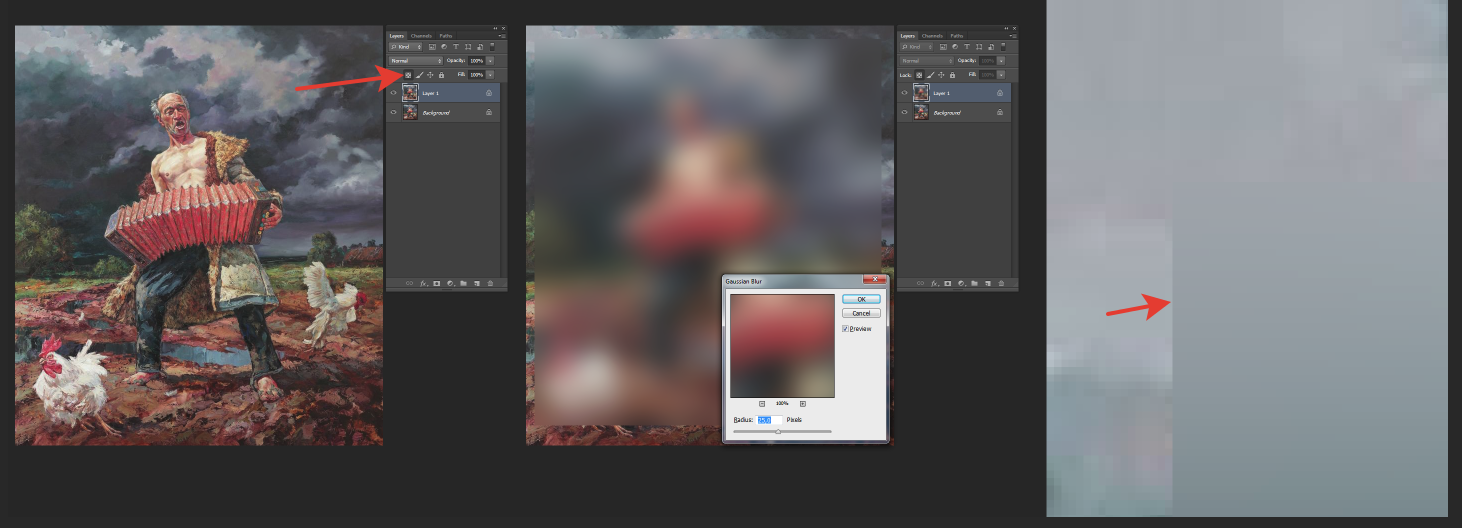The width and height of the screenshot is (1462, 528).
Task: Open Fill slider arrow in the blurred painting's panel
Action: (x=1001, y=75)
